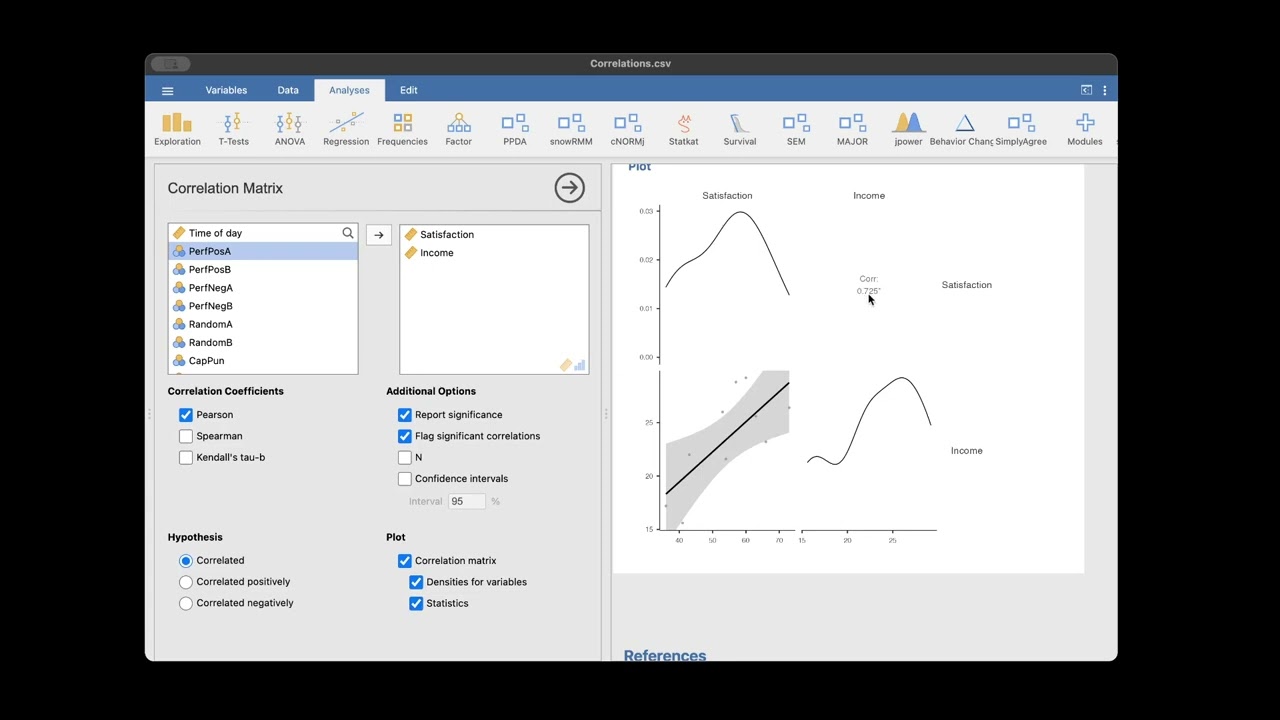Screen dimensions: 1280x720
Task: Open the MAJOR module menu
Action: (852, 129)
